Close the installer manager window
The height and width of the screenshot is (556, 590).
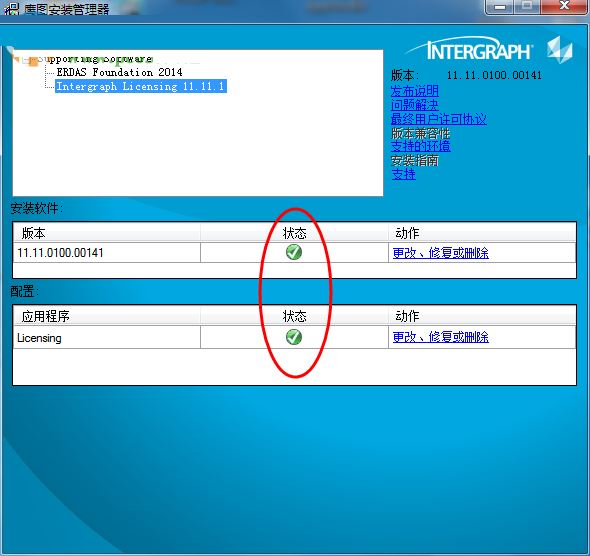pos(564,6)
